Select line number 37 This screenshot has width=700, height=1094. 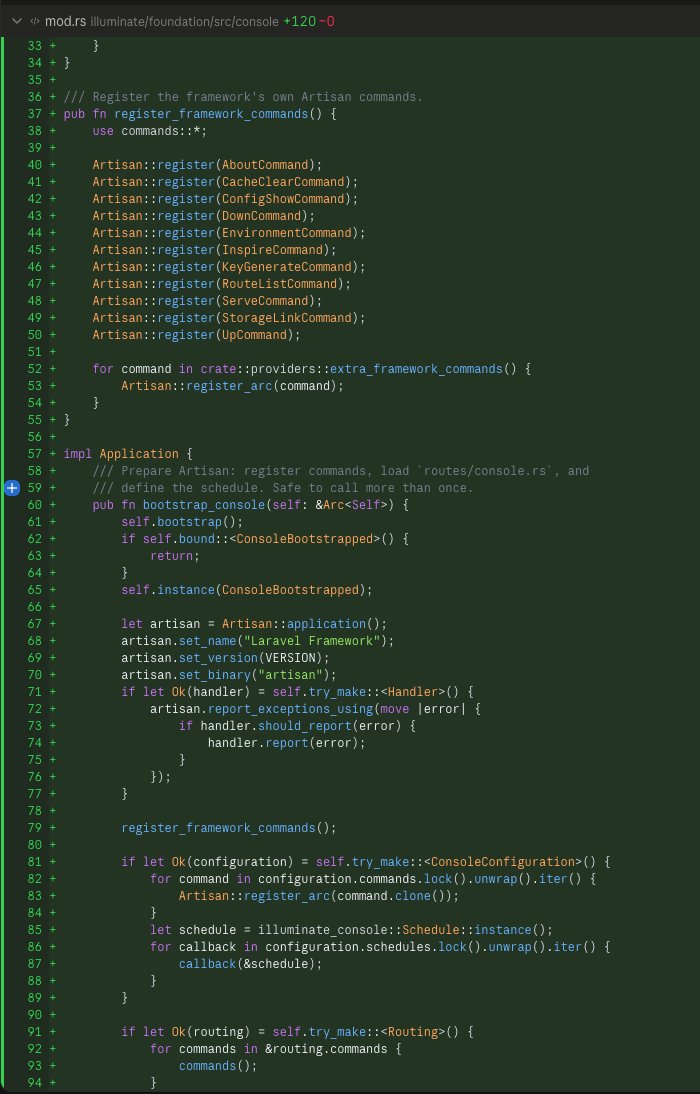(34, 114)
